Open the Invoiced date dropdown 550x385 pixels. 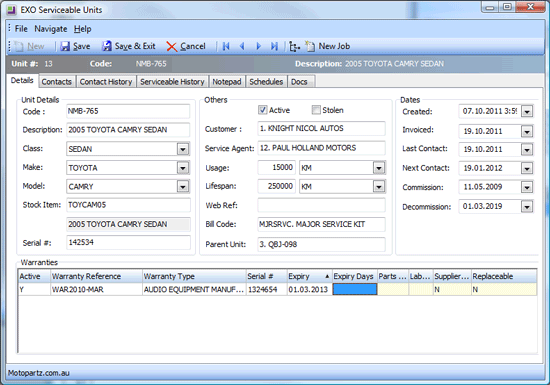point(527,131)
